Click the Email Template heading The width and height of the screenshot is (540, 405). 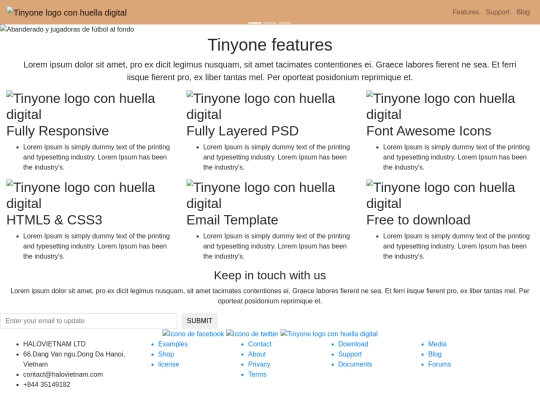point(232,220)
